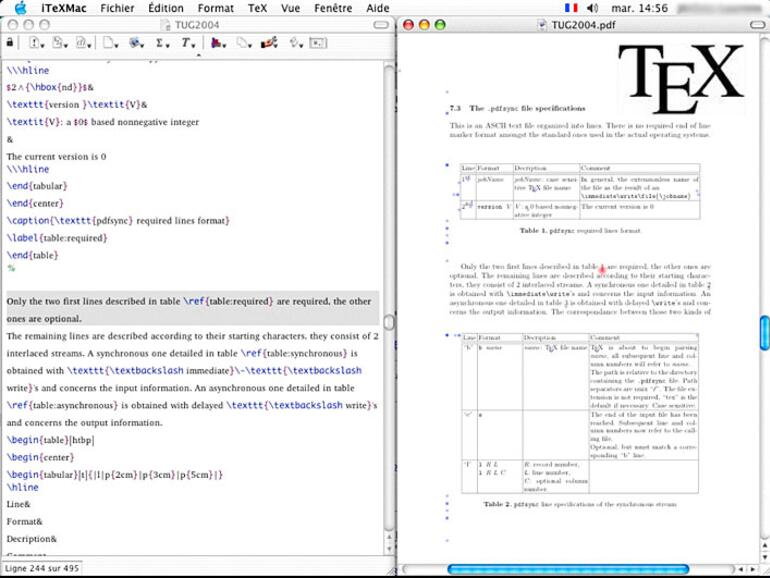Click the colored shapes toolbar icon
Screen dimensions: 770x578
tap(218, 42)
